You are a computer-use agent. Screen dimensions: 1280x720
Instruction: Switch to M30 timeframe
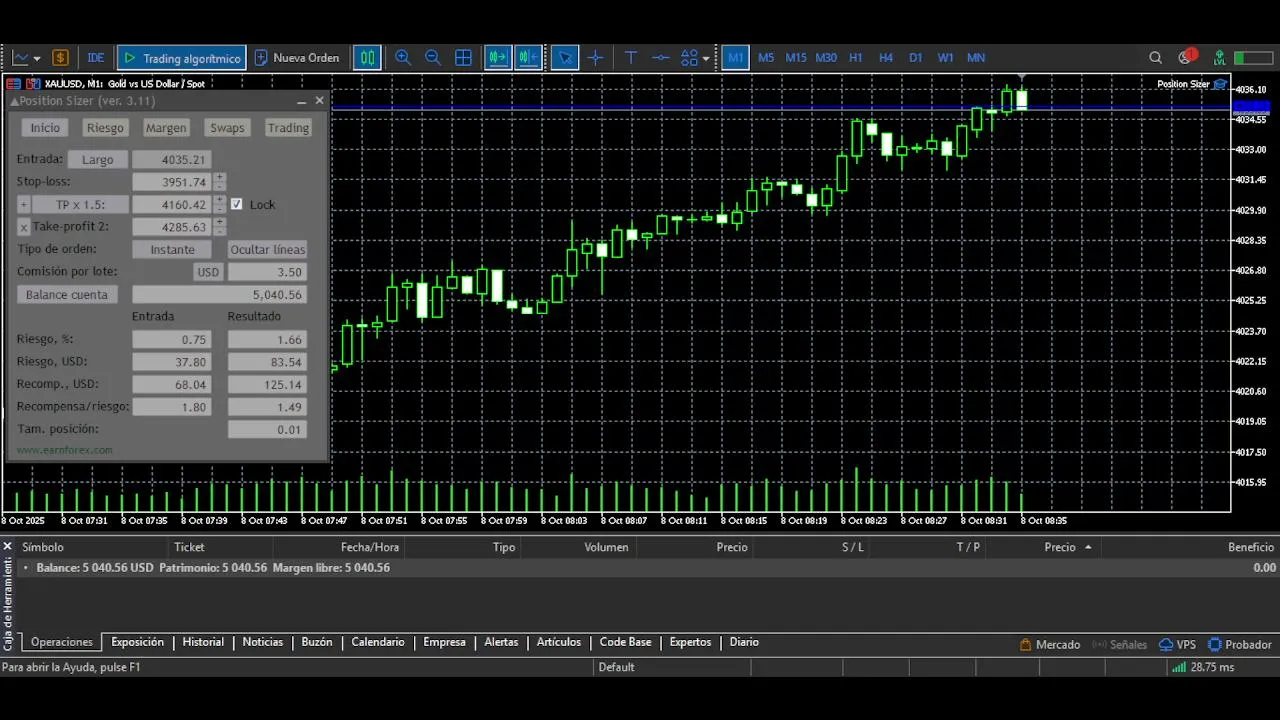[x=826, y=58]
